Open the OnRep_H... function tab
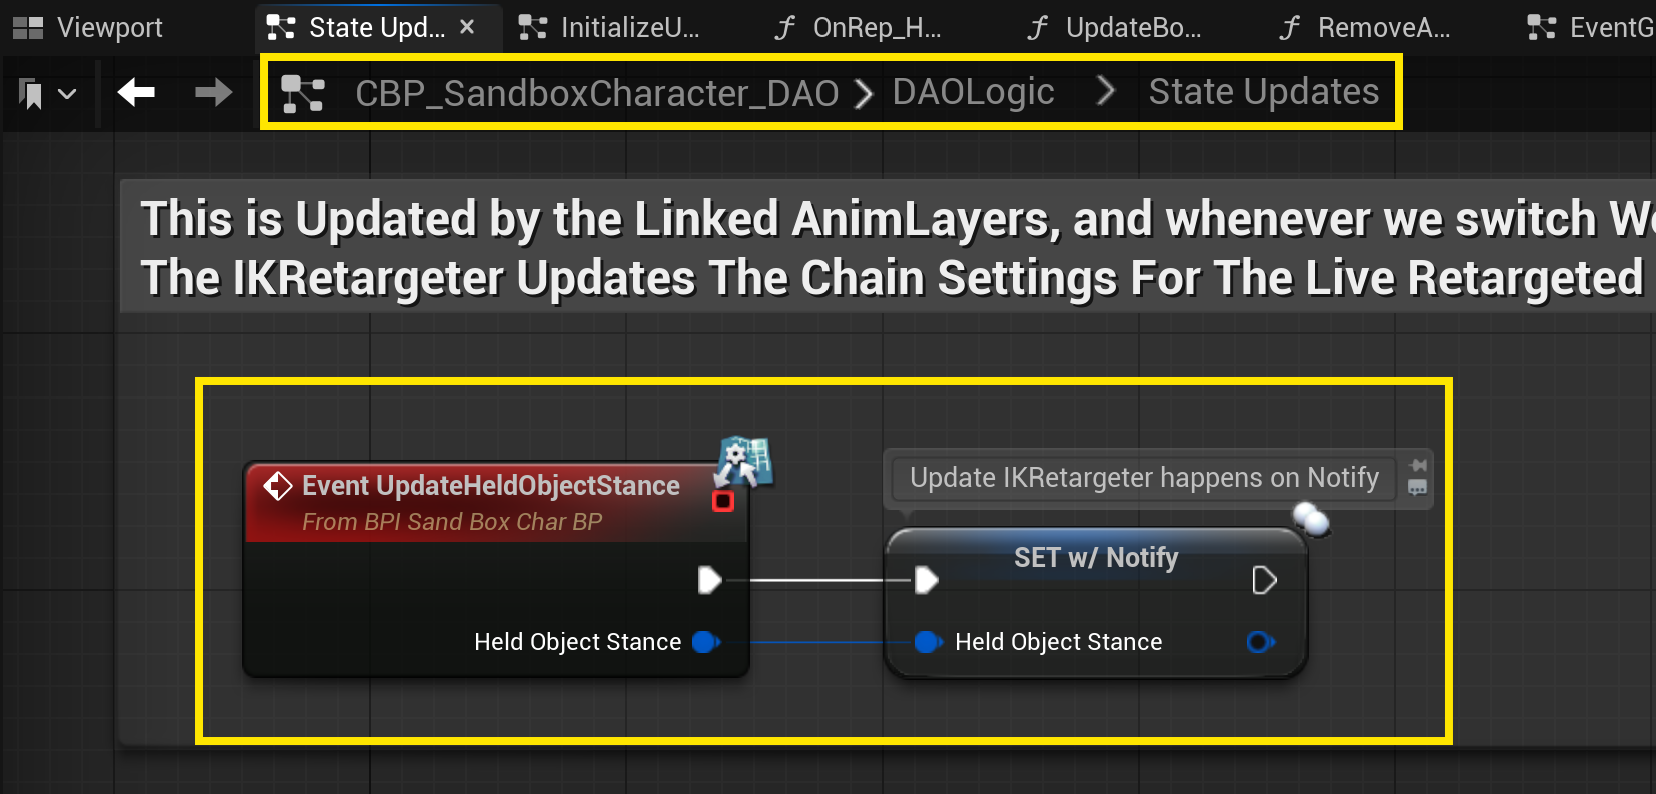 click(858, 27)
